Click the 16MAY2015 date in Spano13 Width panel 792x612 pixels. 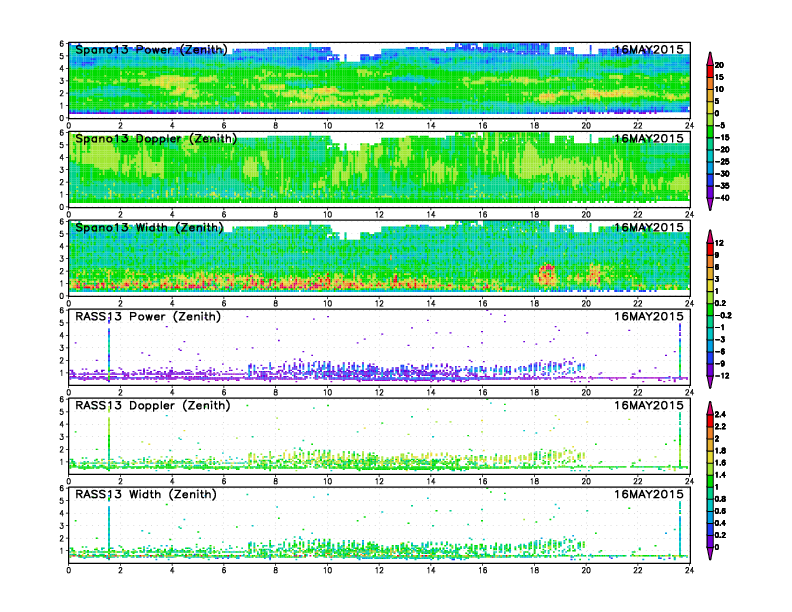coord(649,227)
